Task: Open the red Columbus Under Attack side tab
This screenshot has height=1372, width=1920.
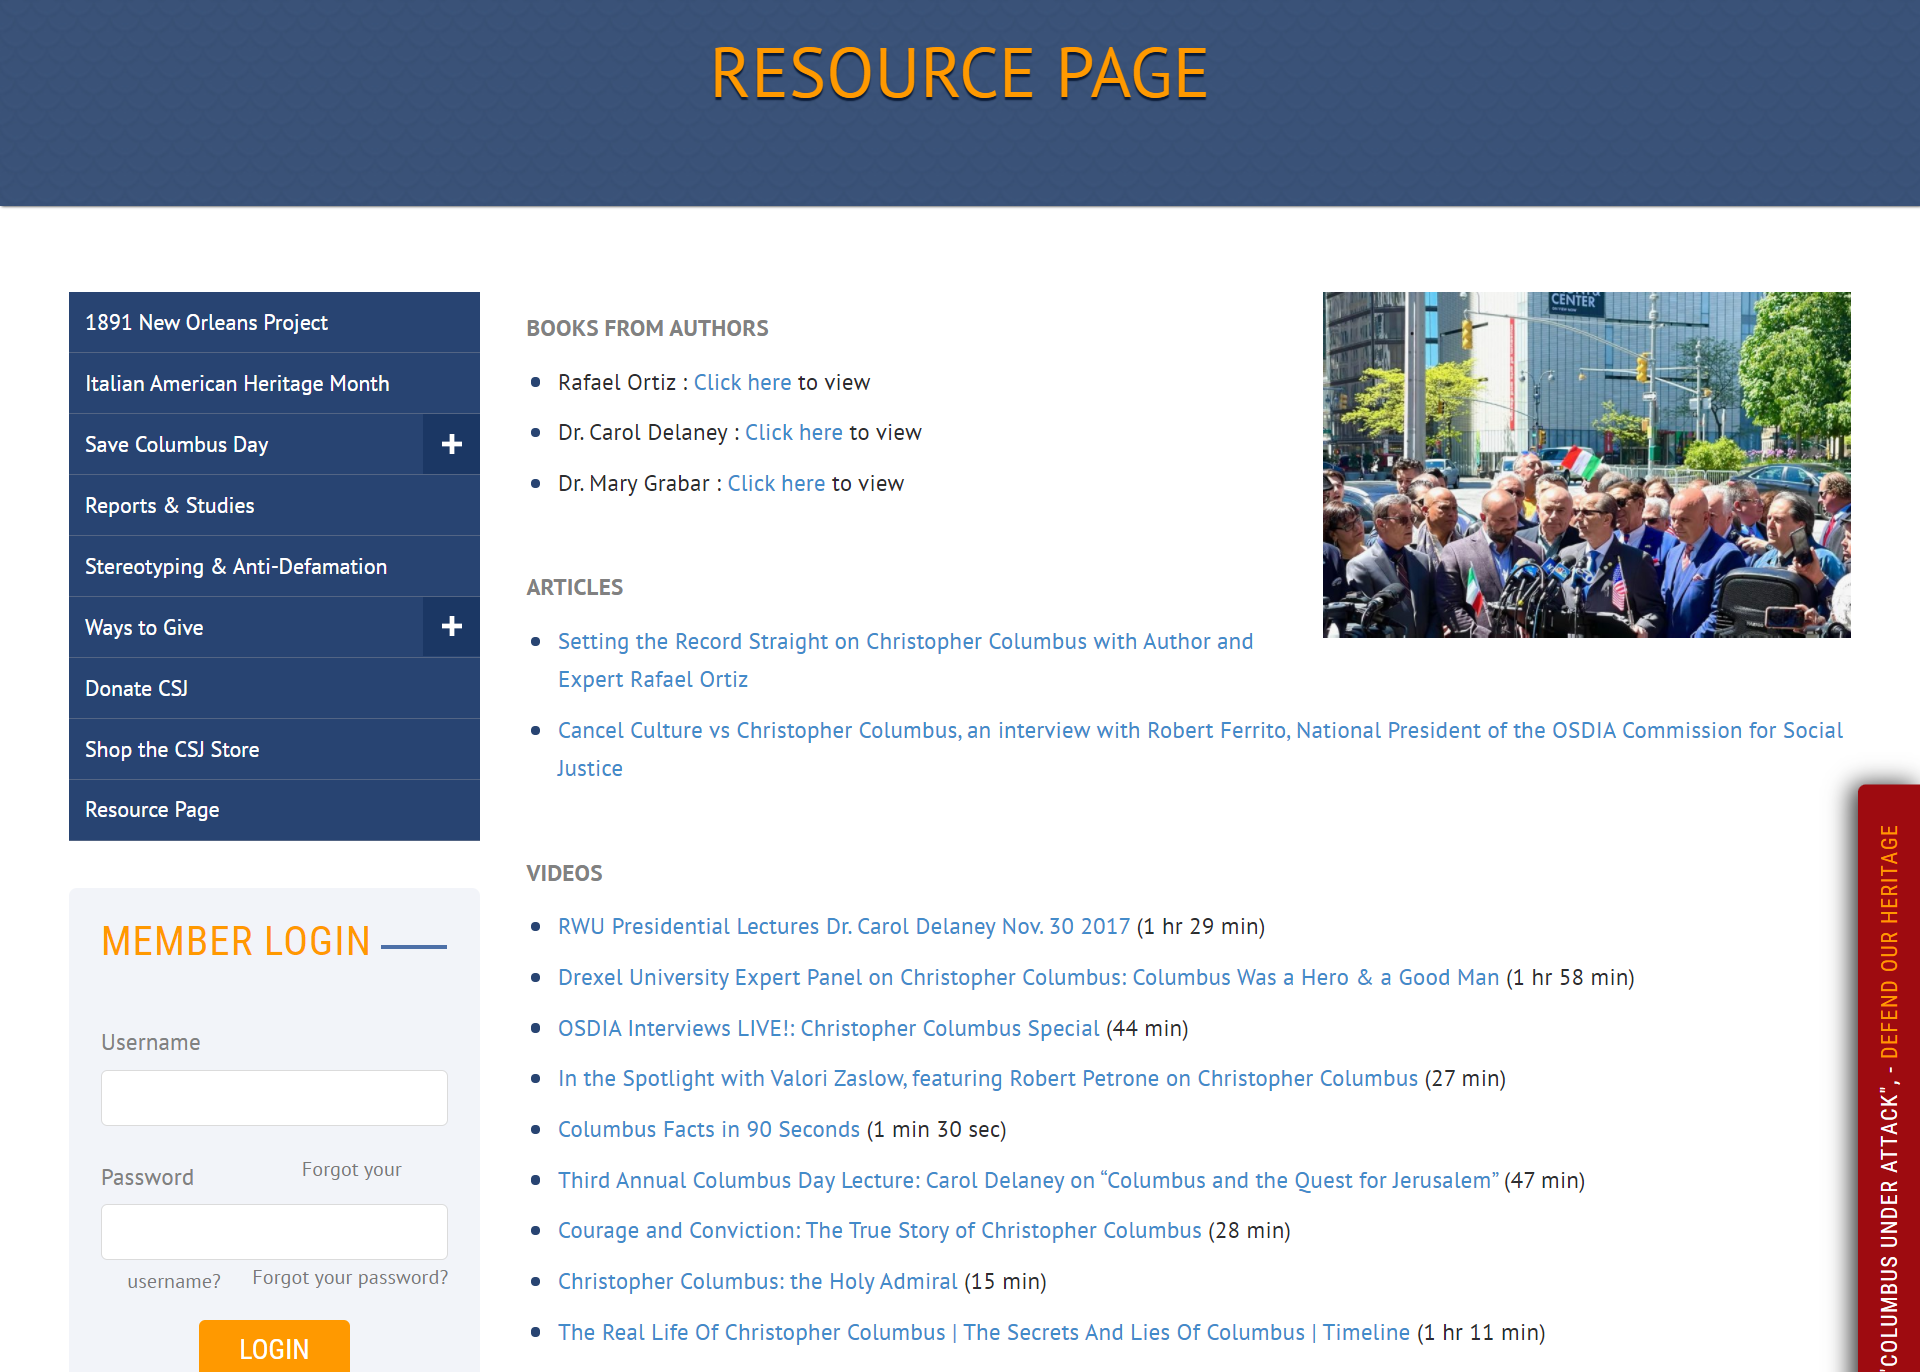Action: point(1888,1080)
